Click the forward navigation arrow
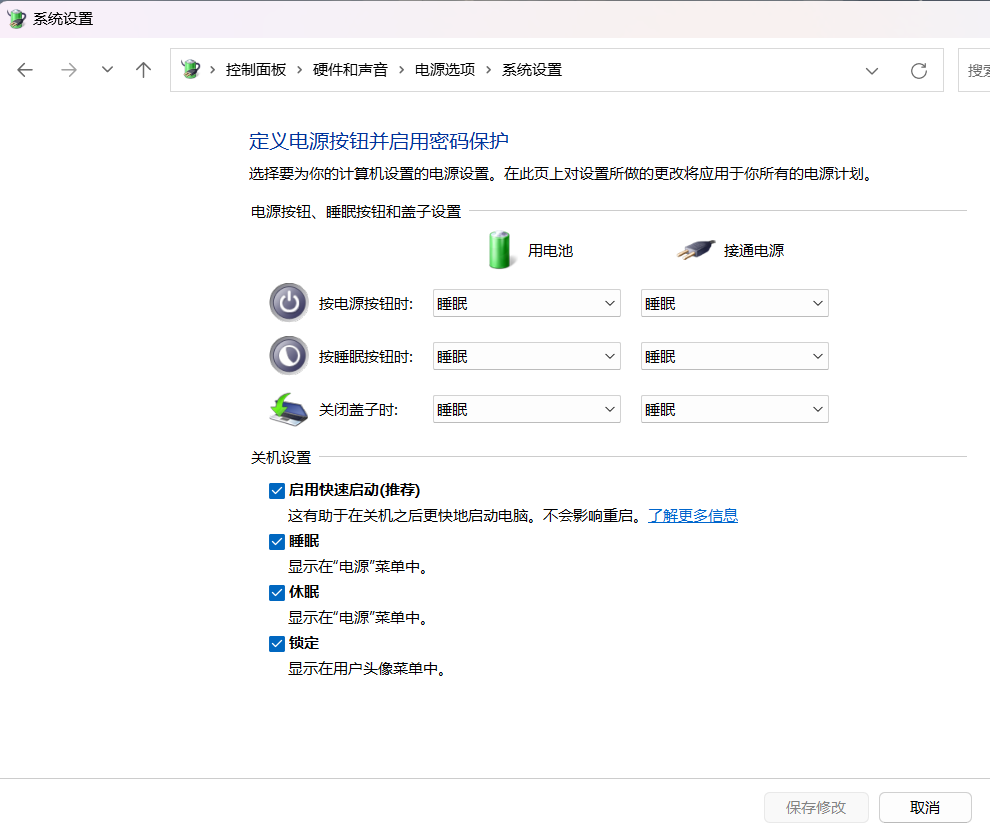 point(69,70)
